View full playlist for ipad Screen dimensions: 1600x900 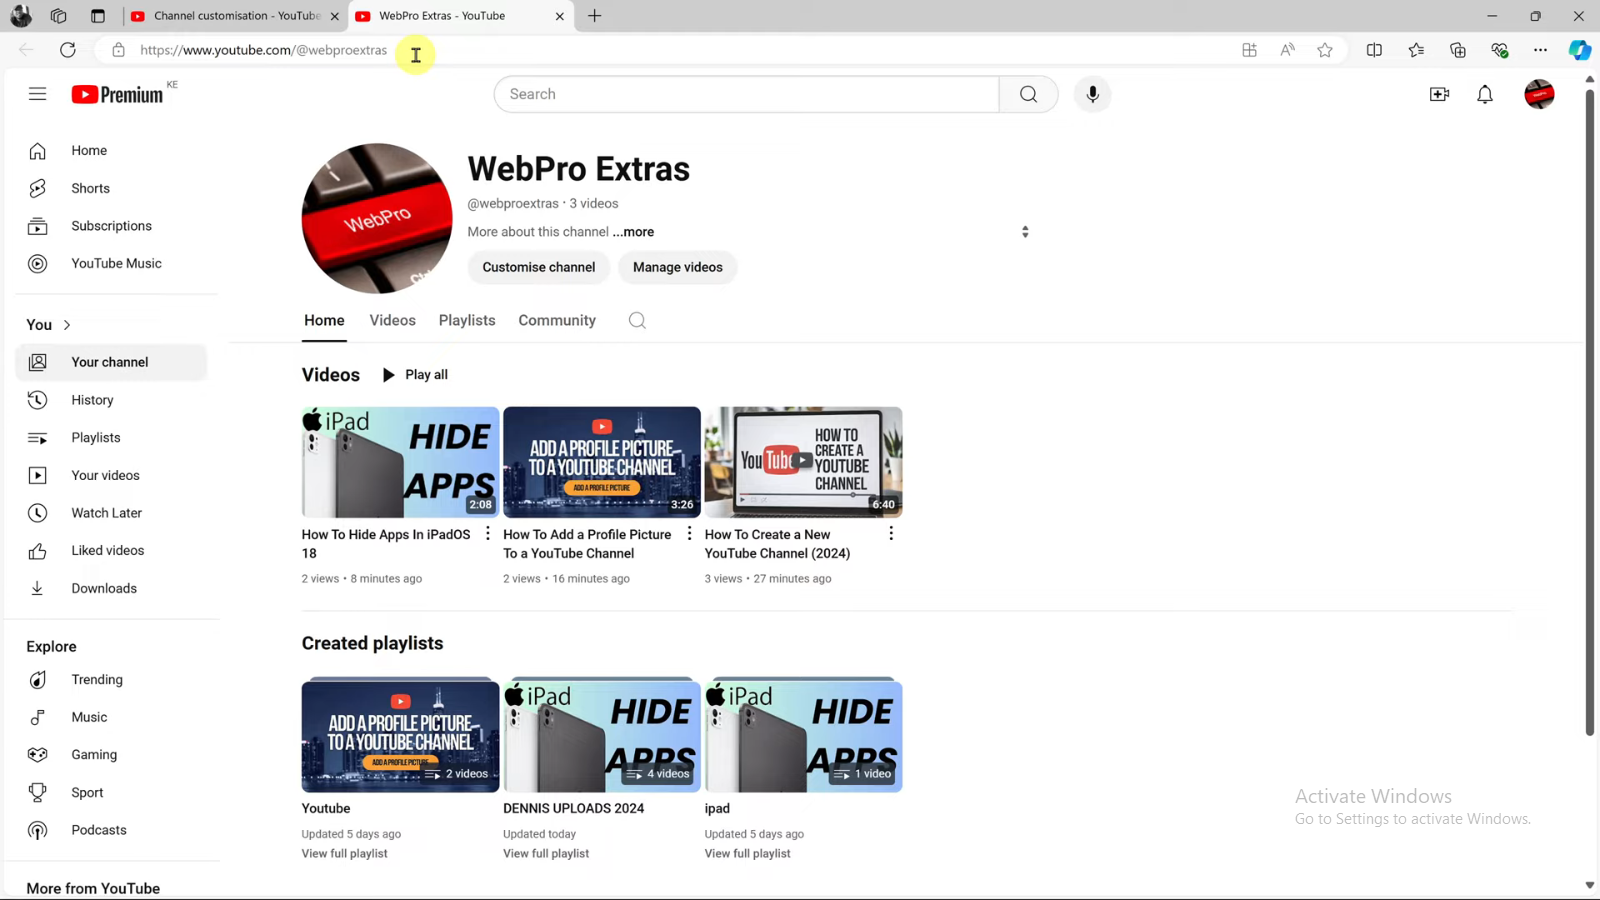click(x=747, y=854)
